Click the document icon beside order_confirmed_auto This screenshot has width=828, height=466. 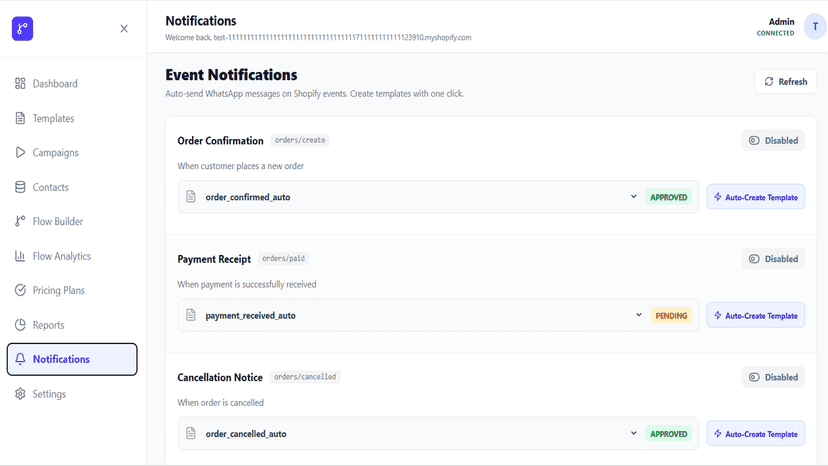(x=191, y=197)
